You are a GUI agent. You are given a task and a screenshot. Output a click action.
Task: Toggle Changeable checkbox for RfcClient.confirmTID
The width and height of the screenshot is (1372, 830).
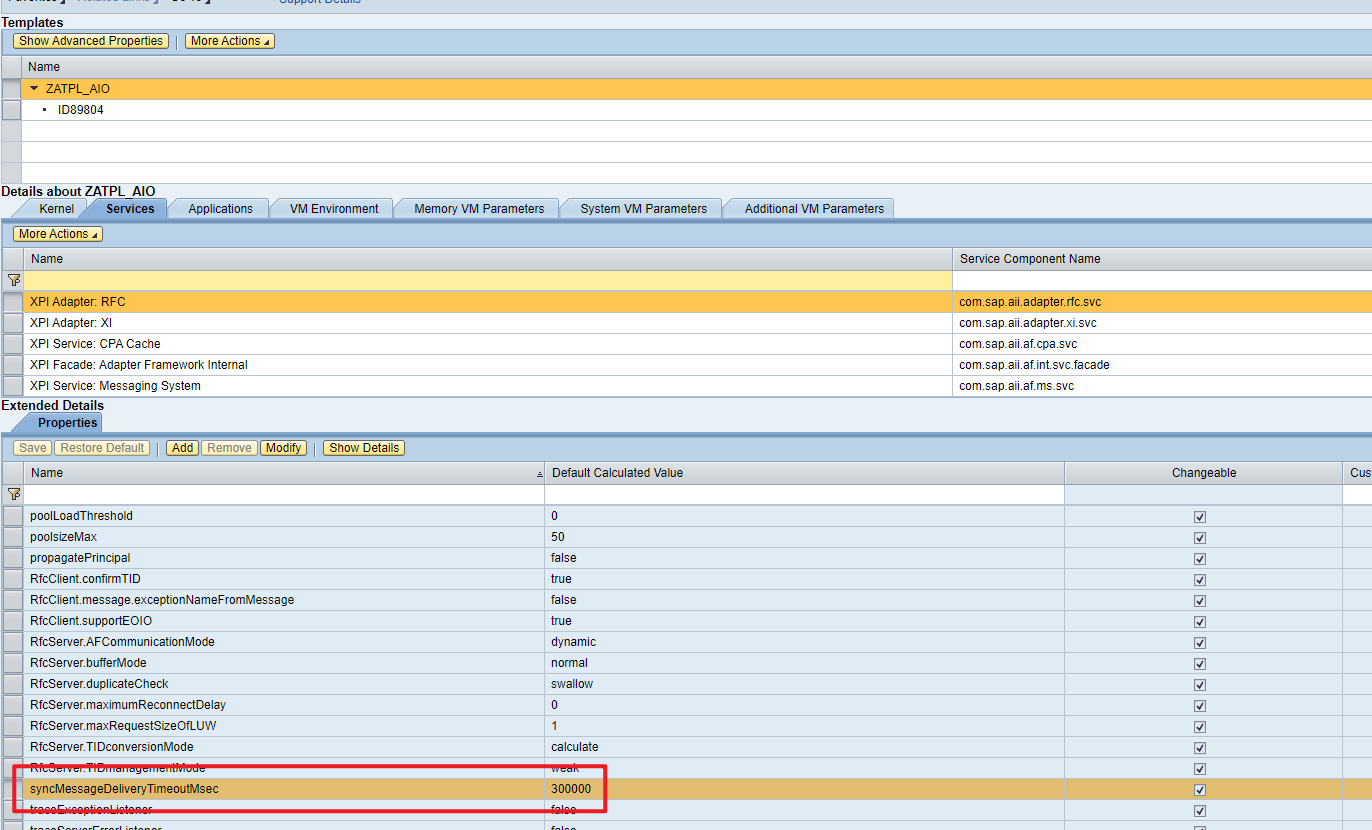click(x=1199, y=579)
